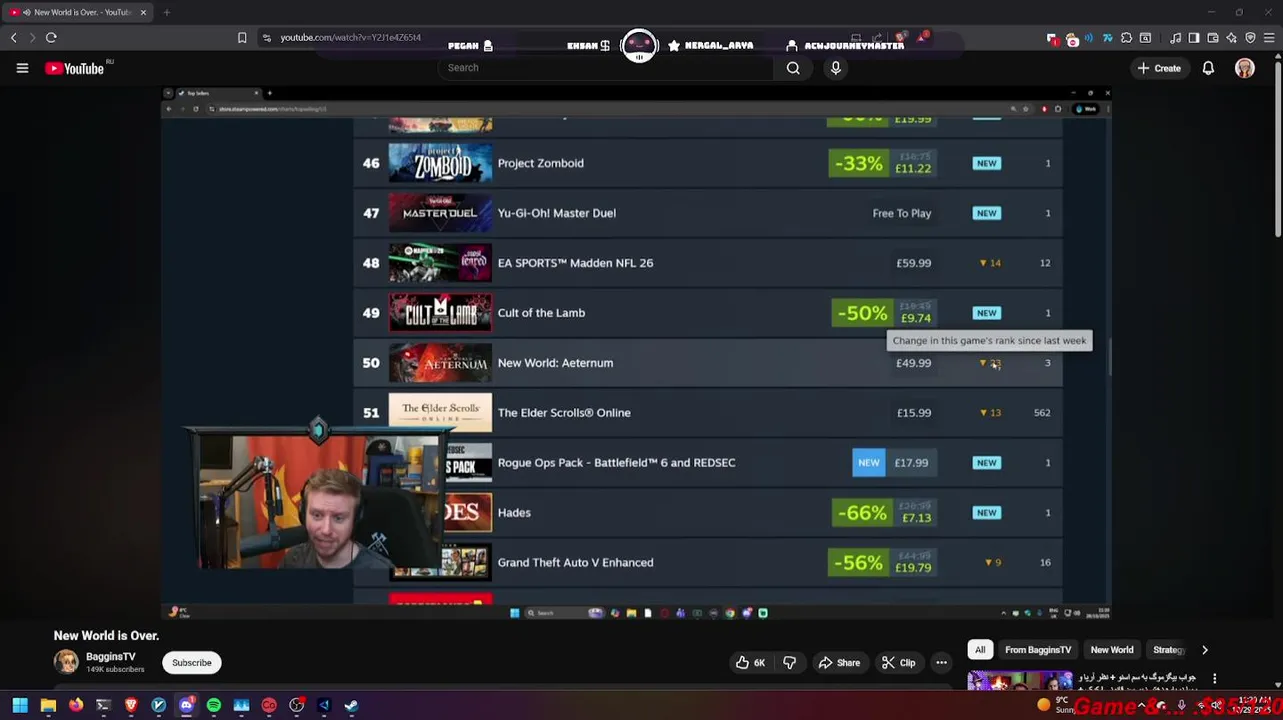This screenshot has height=720, width=1283.
Task: Open Steam from the taskbar
Action: pos(351,705)
